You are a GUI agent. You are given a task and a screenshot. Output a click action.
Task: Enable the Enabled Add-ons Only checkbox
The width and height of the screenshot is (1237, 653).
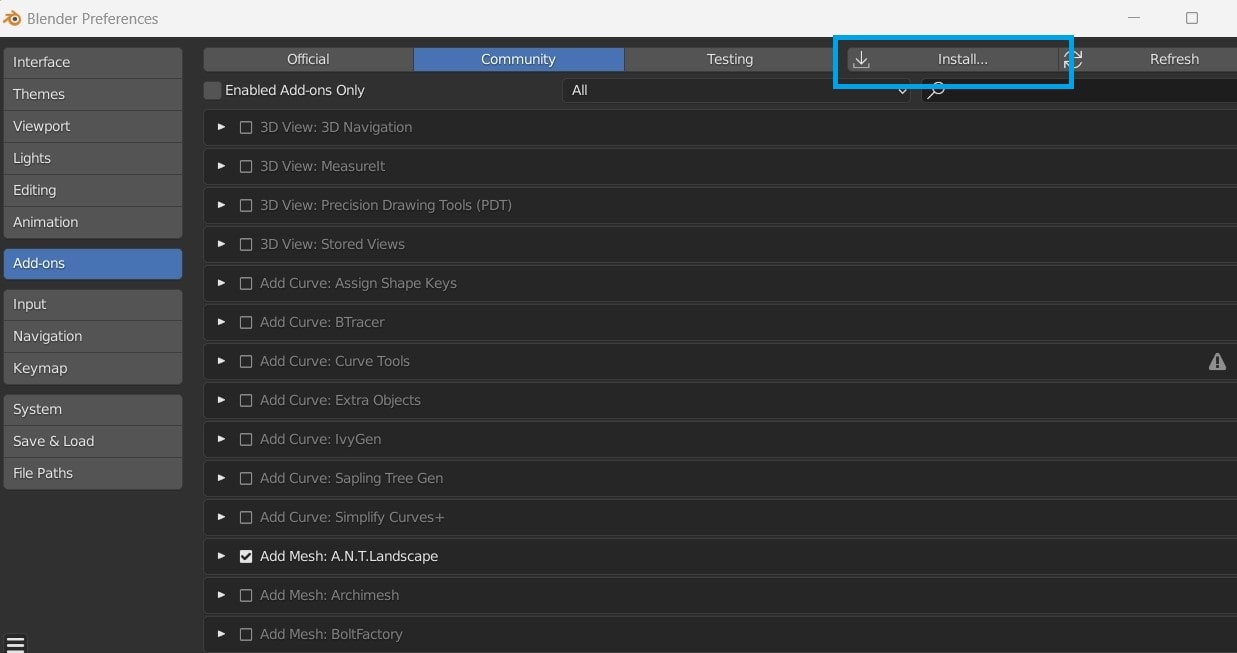pyautogui.click(x=212, y=90)
